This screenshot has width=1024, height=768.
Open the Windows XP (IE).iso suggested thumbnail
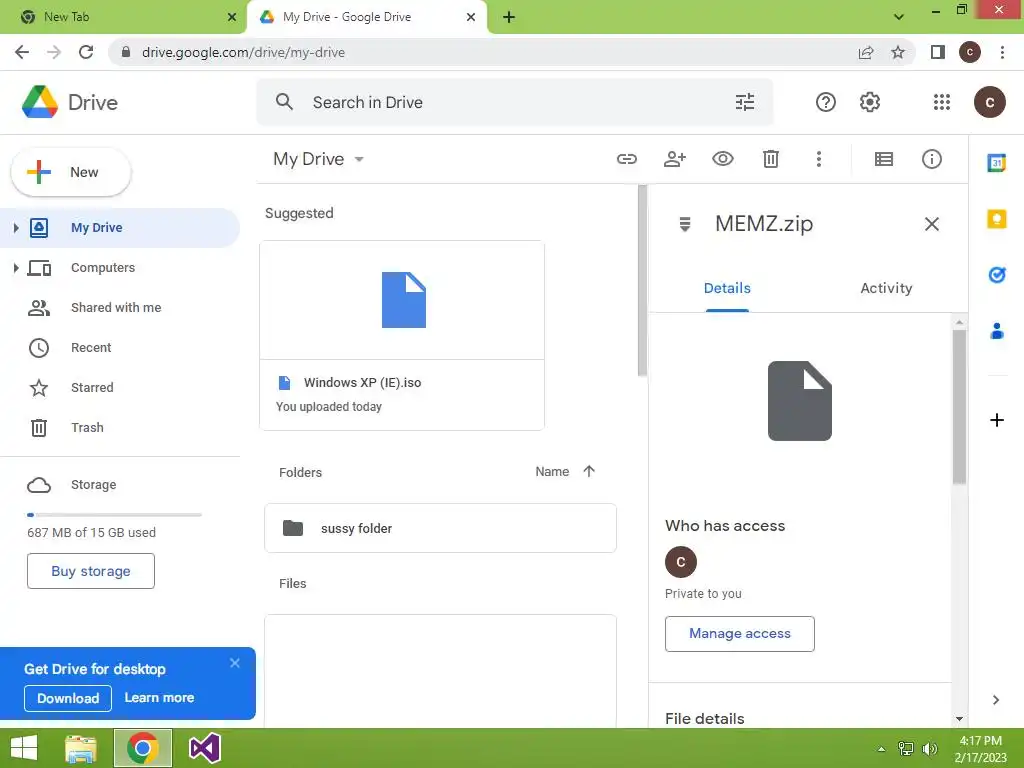pyautogui.click(x=402, y=300)
